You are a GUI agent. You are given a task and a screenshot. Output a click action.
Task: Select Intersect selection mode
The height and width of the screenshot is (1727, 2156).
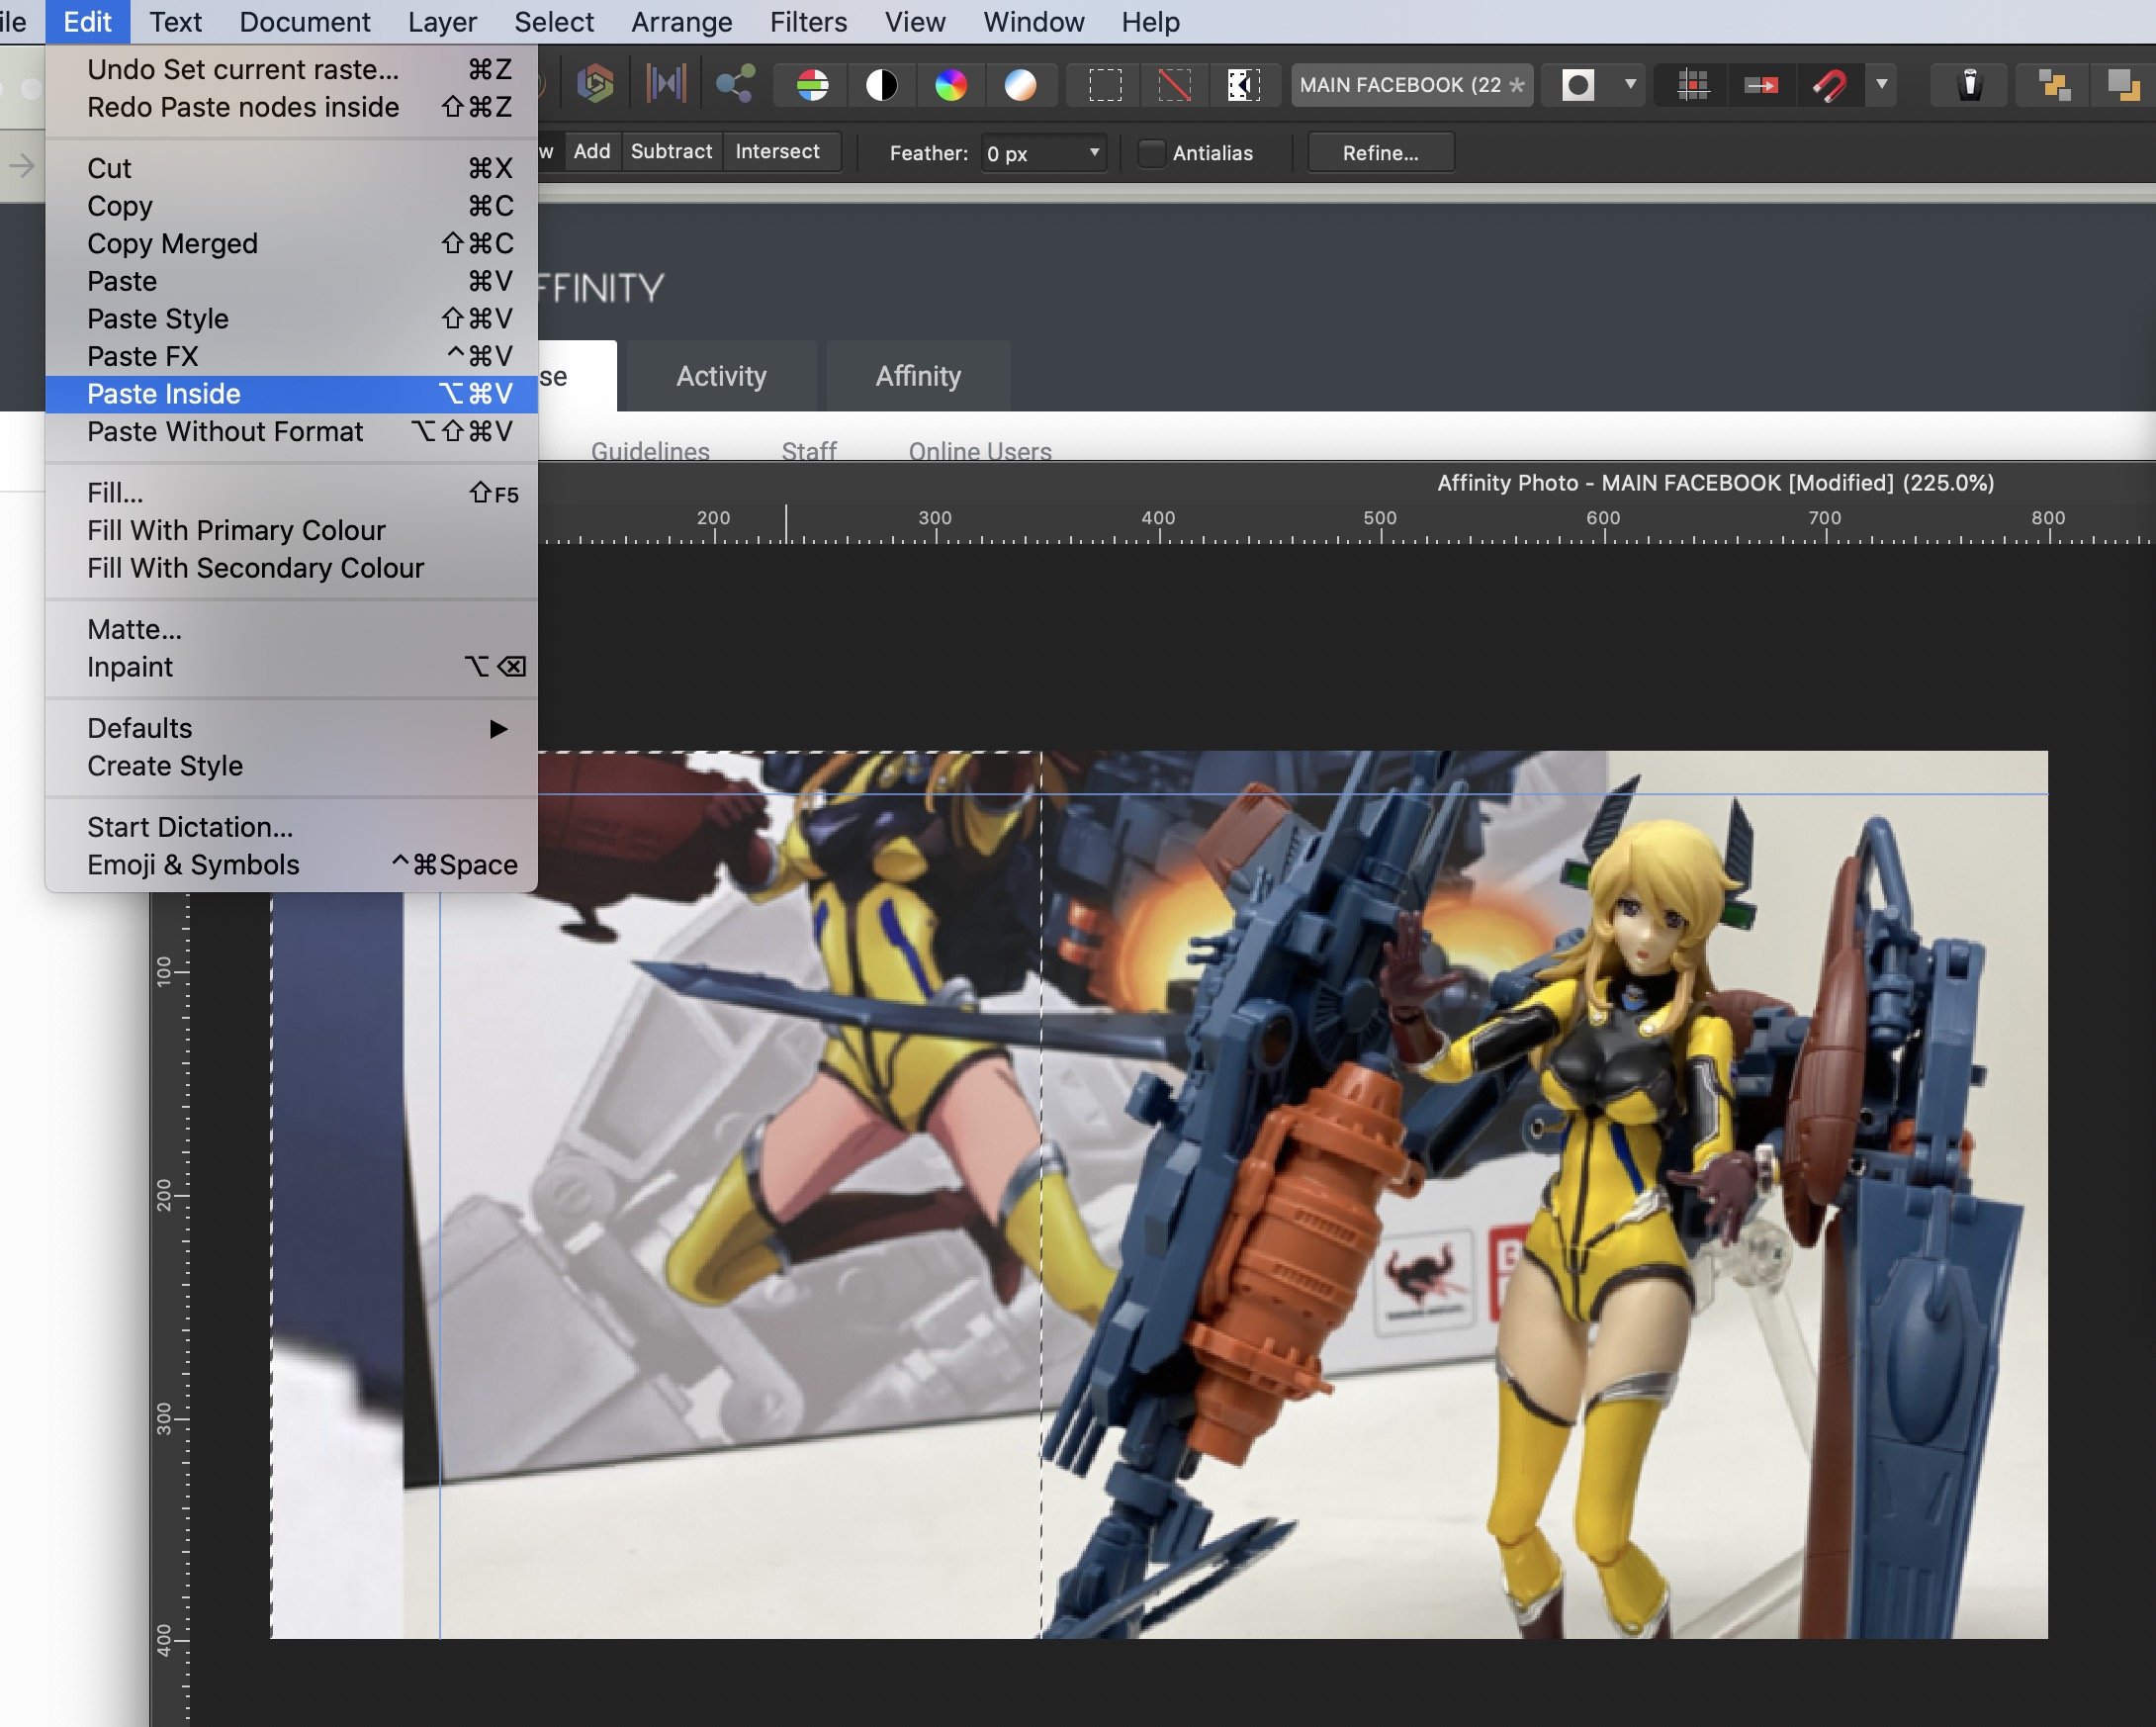click(777, 152)
